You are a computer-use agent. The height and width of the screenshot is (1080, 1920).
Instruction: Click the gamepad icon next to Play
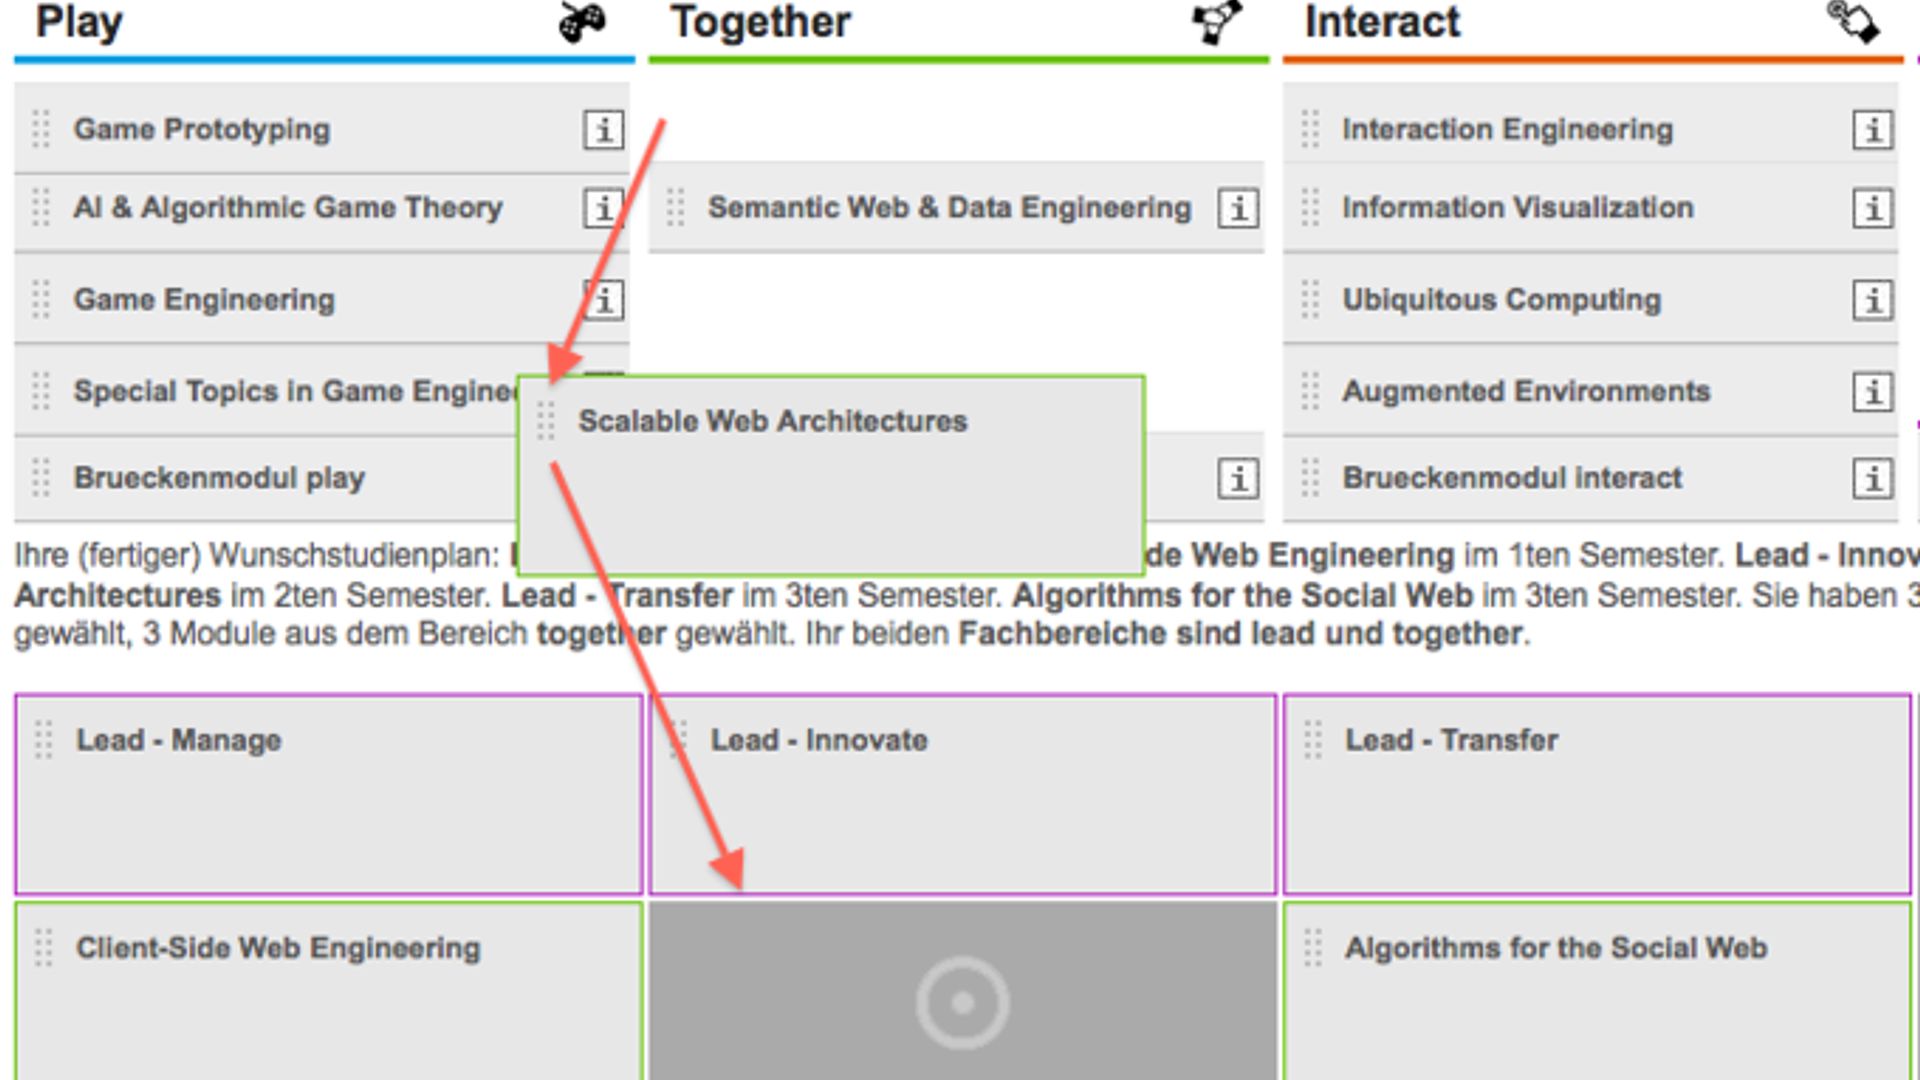click(582, 22)
